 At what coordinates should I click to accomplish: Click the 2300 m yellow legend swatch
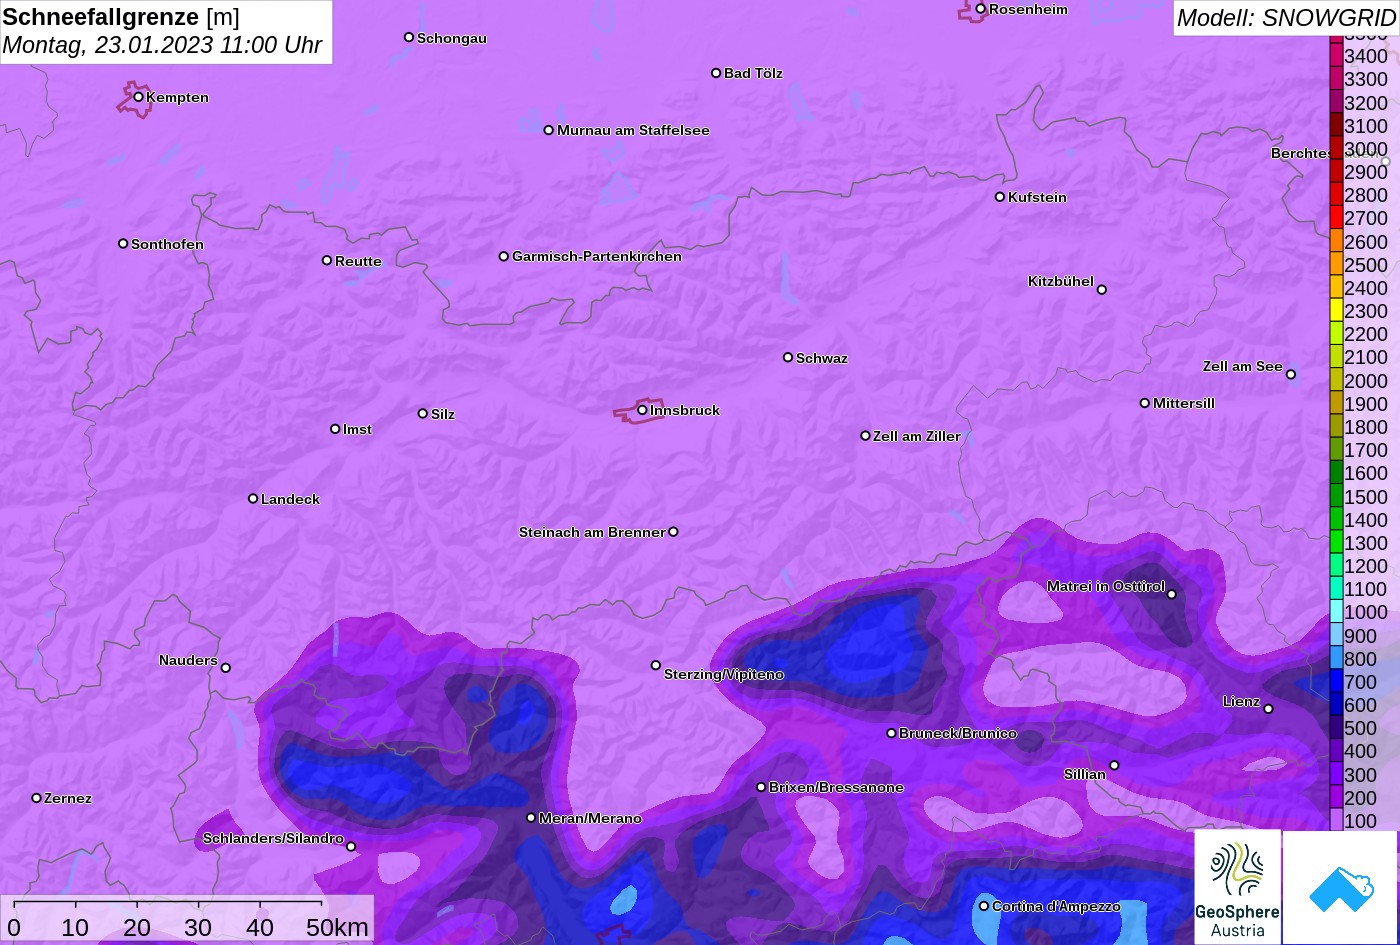(1335, 311)
